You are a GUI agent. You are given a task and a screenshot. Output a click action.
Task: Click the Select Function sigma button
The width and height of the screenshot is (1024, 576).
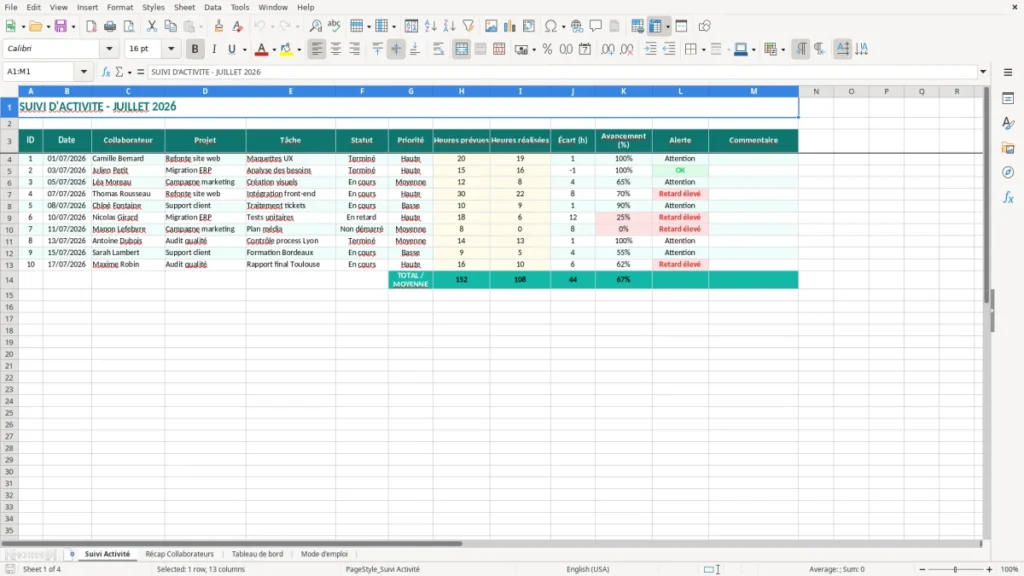click(x=120, y=72)
